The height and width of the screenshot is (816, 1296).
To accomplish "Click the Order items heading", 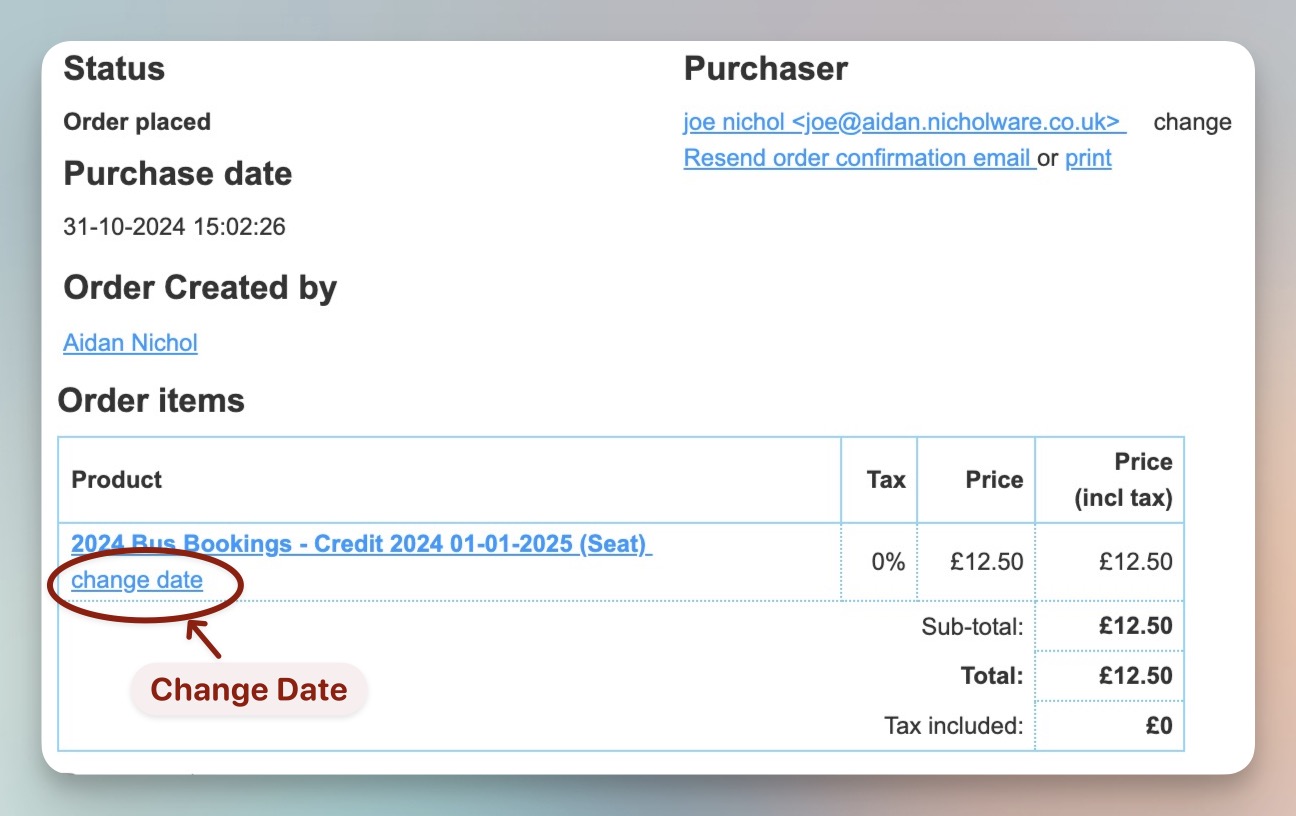I will coord(151,400).
